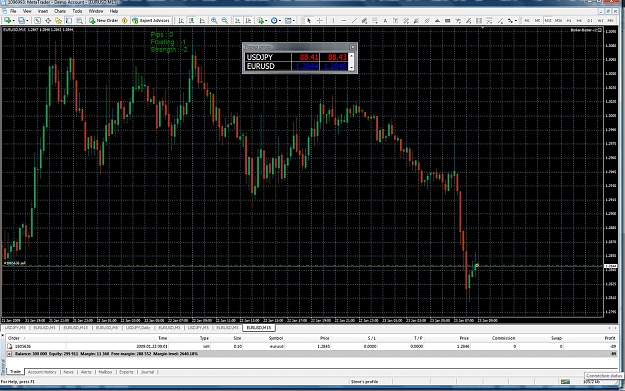Select the USDJPY row in popup prices
The width and height of the screenshot is (625, 391).
[x=296, y=57]
